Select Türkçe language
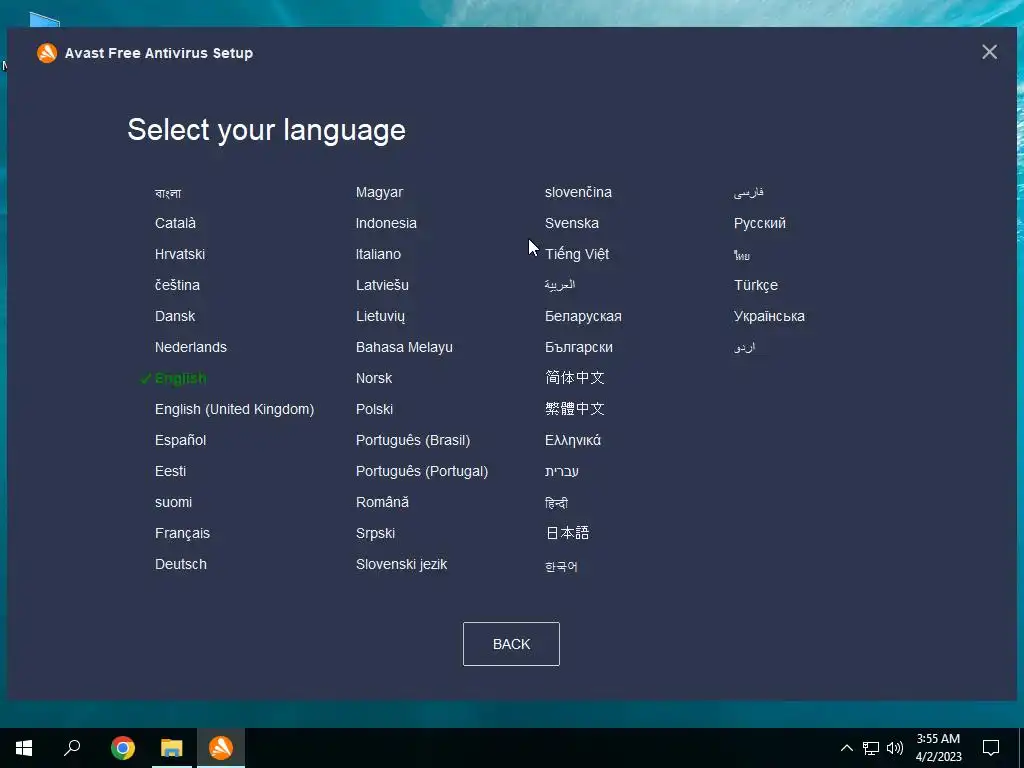 tap(756, 285)
